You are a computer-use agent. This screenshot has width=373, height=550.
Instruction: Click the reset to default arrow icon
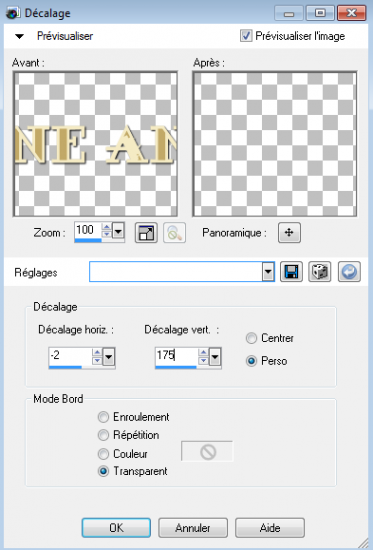point(349,272)
